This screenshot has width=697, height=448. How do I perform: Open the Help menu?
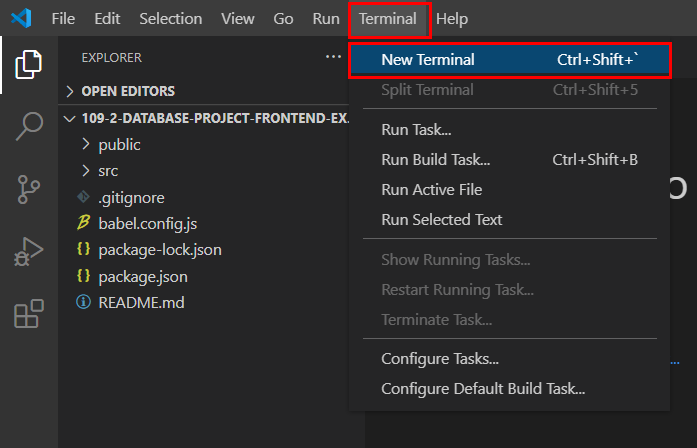click(x=452, y=19)
